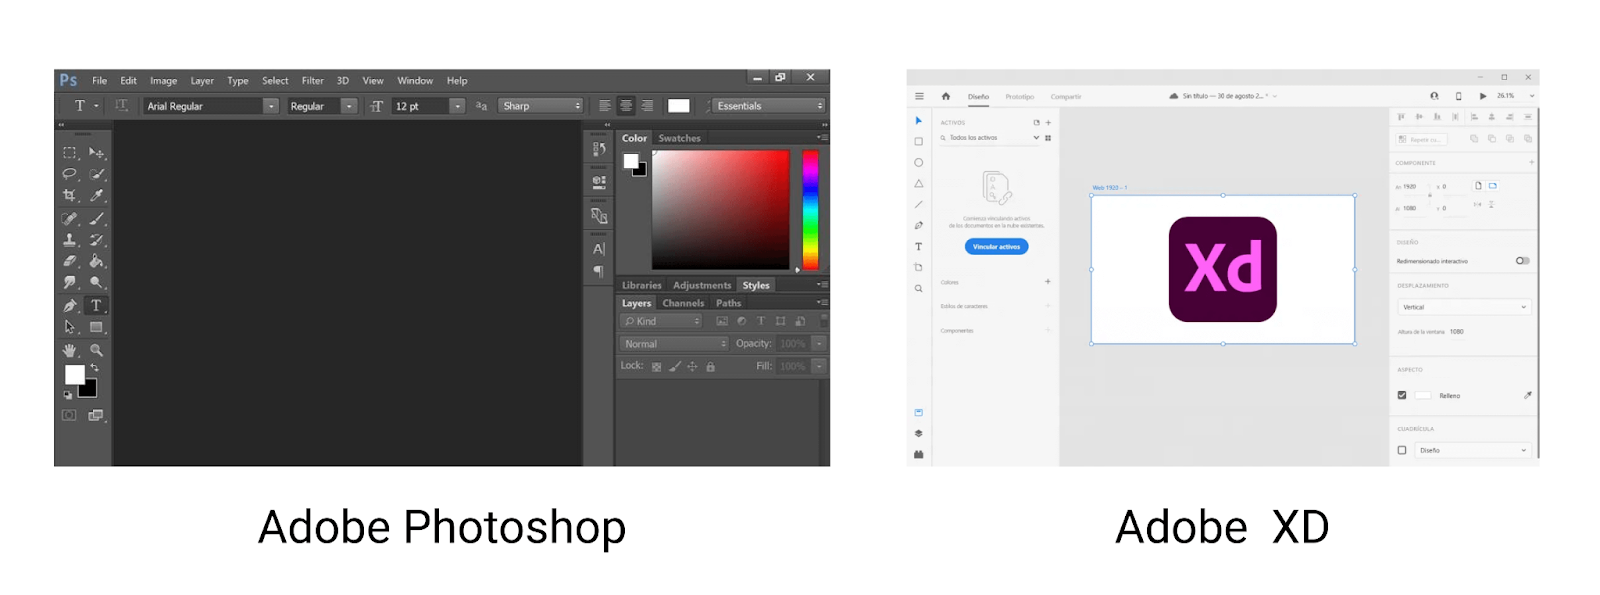This screenshot has height=595, width=1600.
Task: Click the text color swatch in options bar
Action: click(x=679, y=106)
